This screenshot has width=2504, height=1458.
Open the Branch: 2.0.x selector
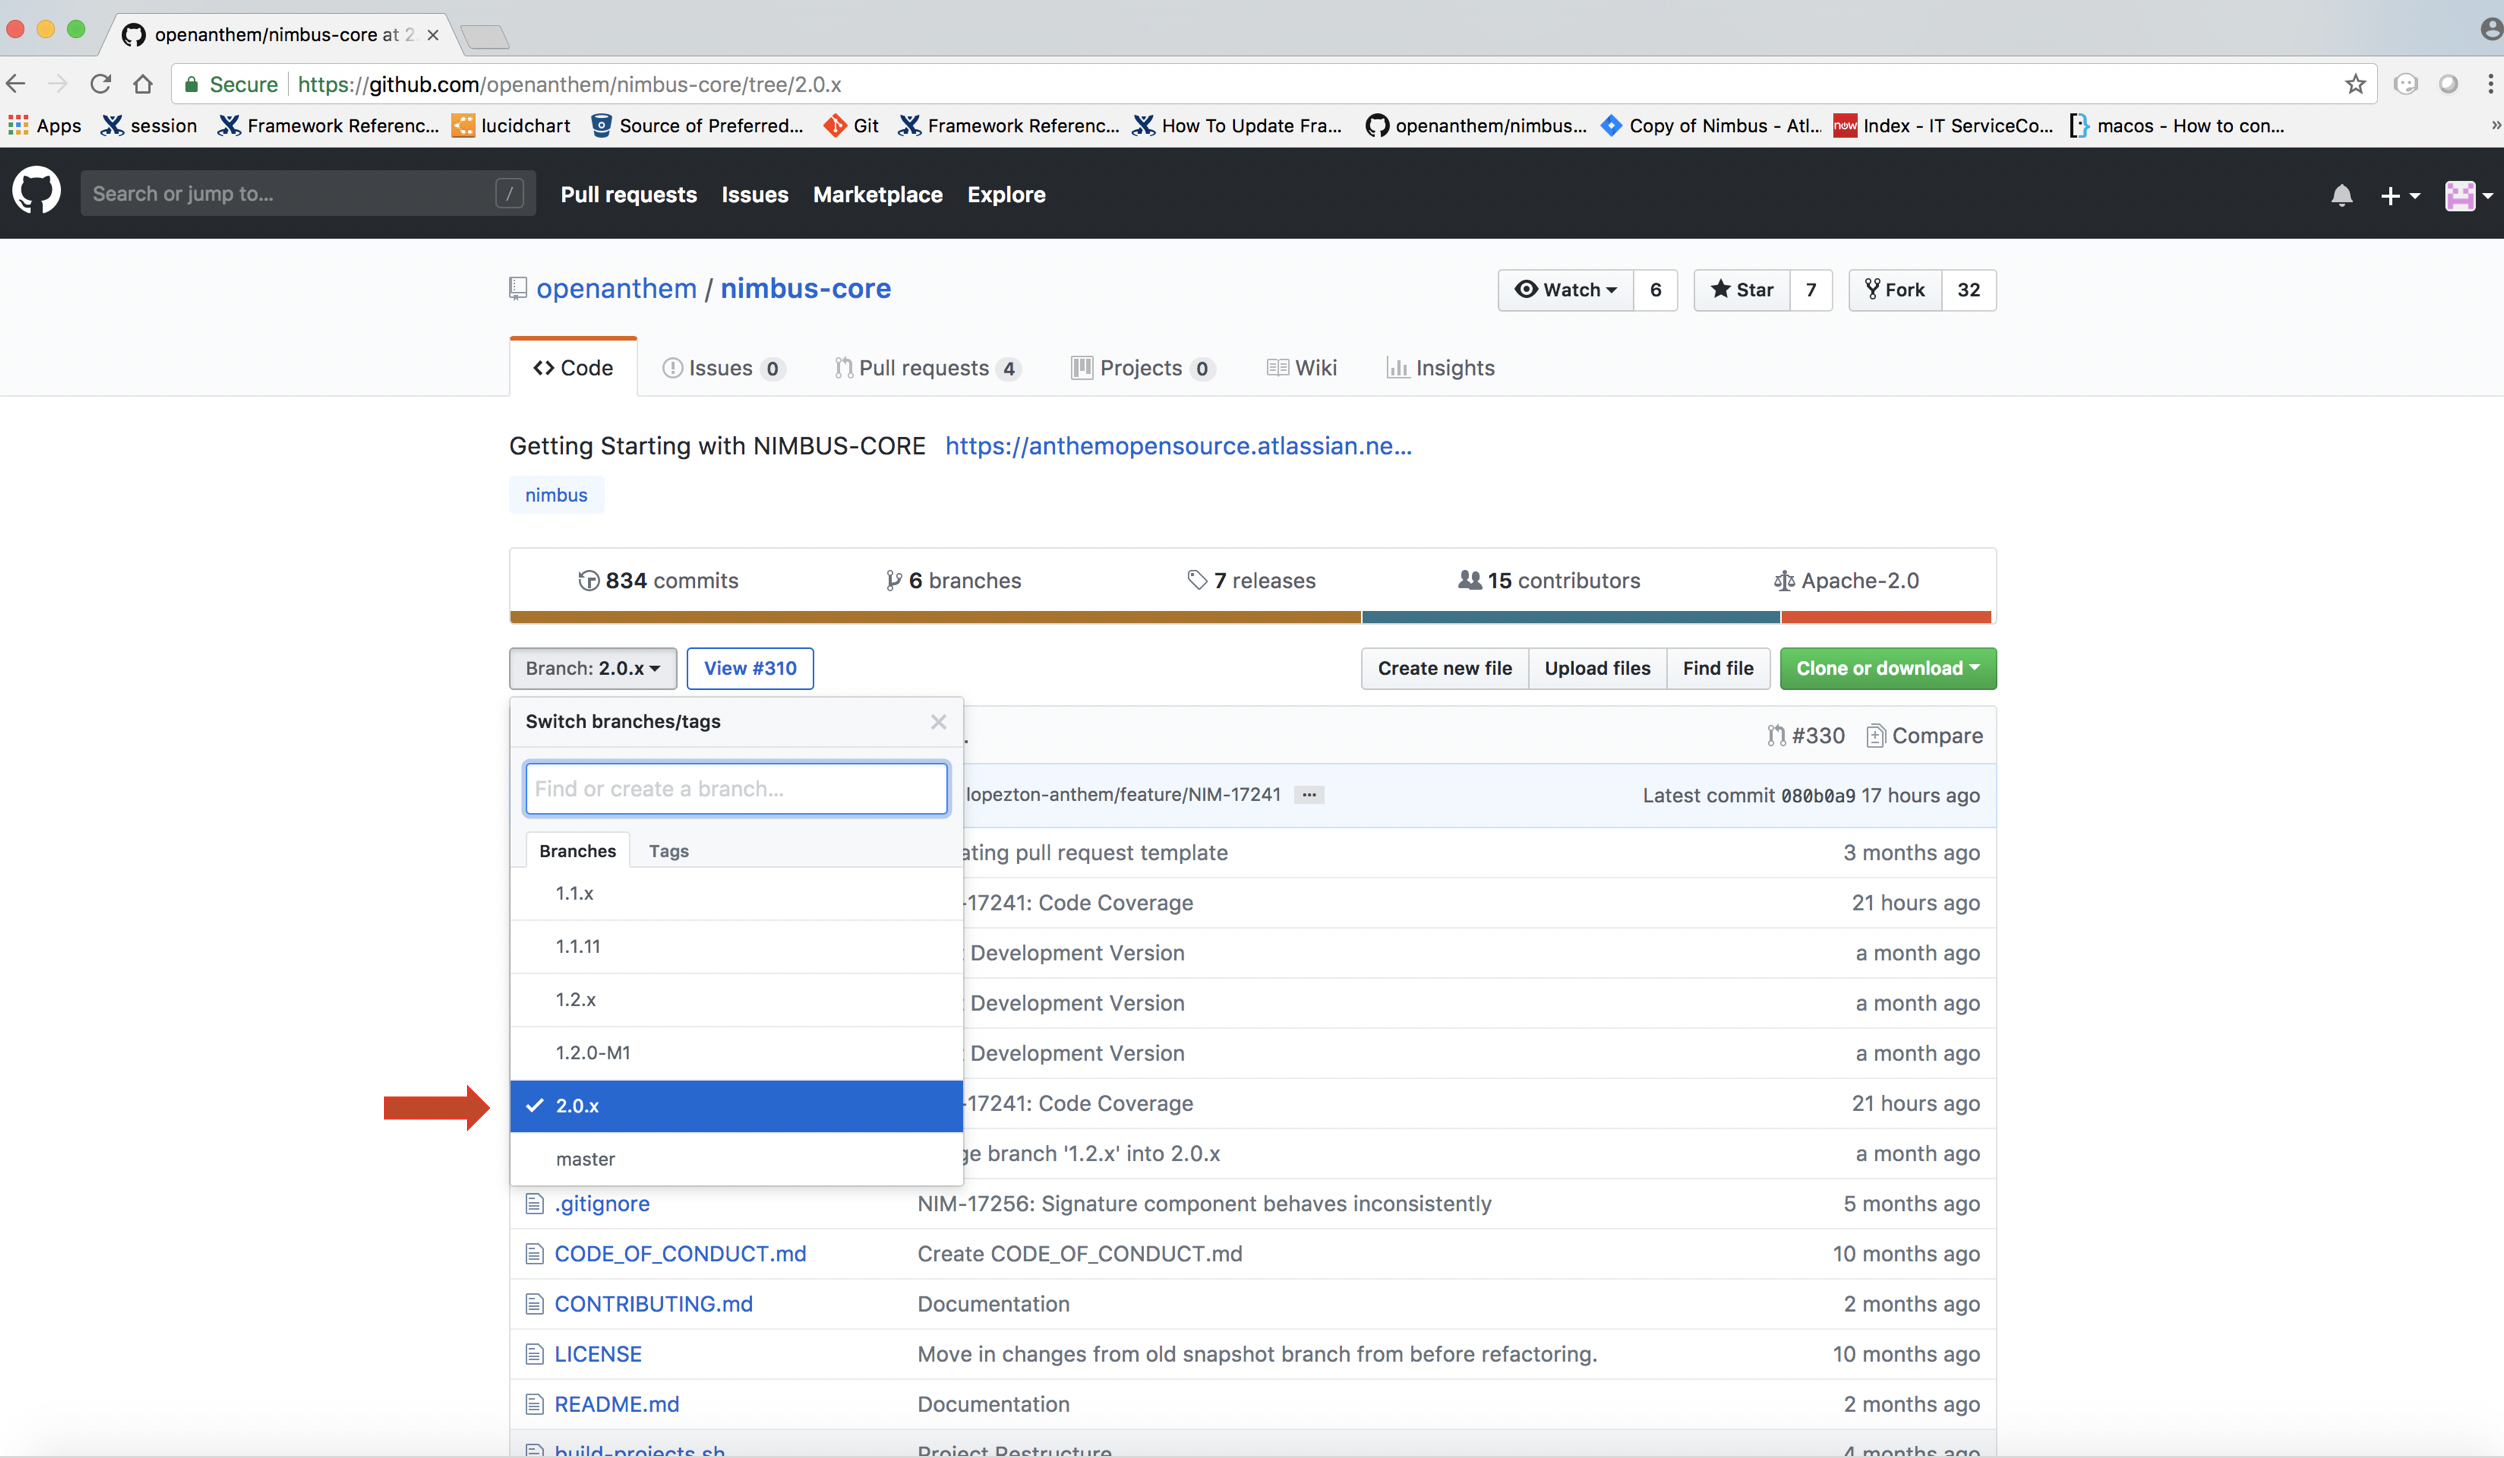coord(592,668)
